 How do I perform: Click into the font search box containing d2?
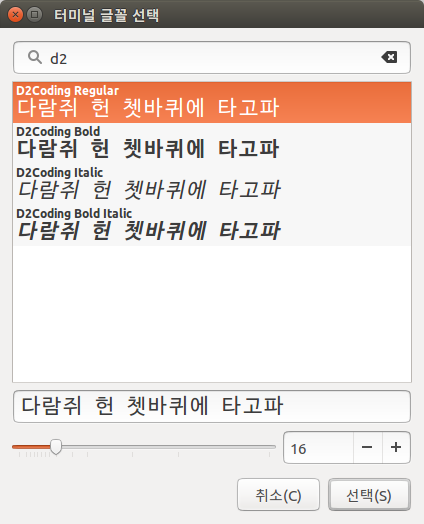[212, 57]
